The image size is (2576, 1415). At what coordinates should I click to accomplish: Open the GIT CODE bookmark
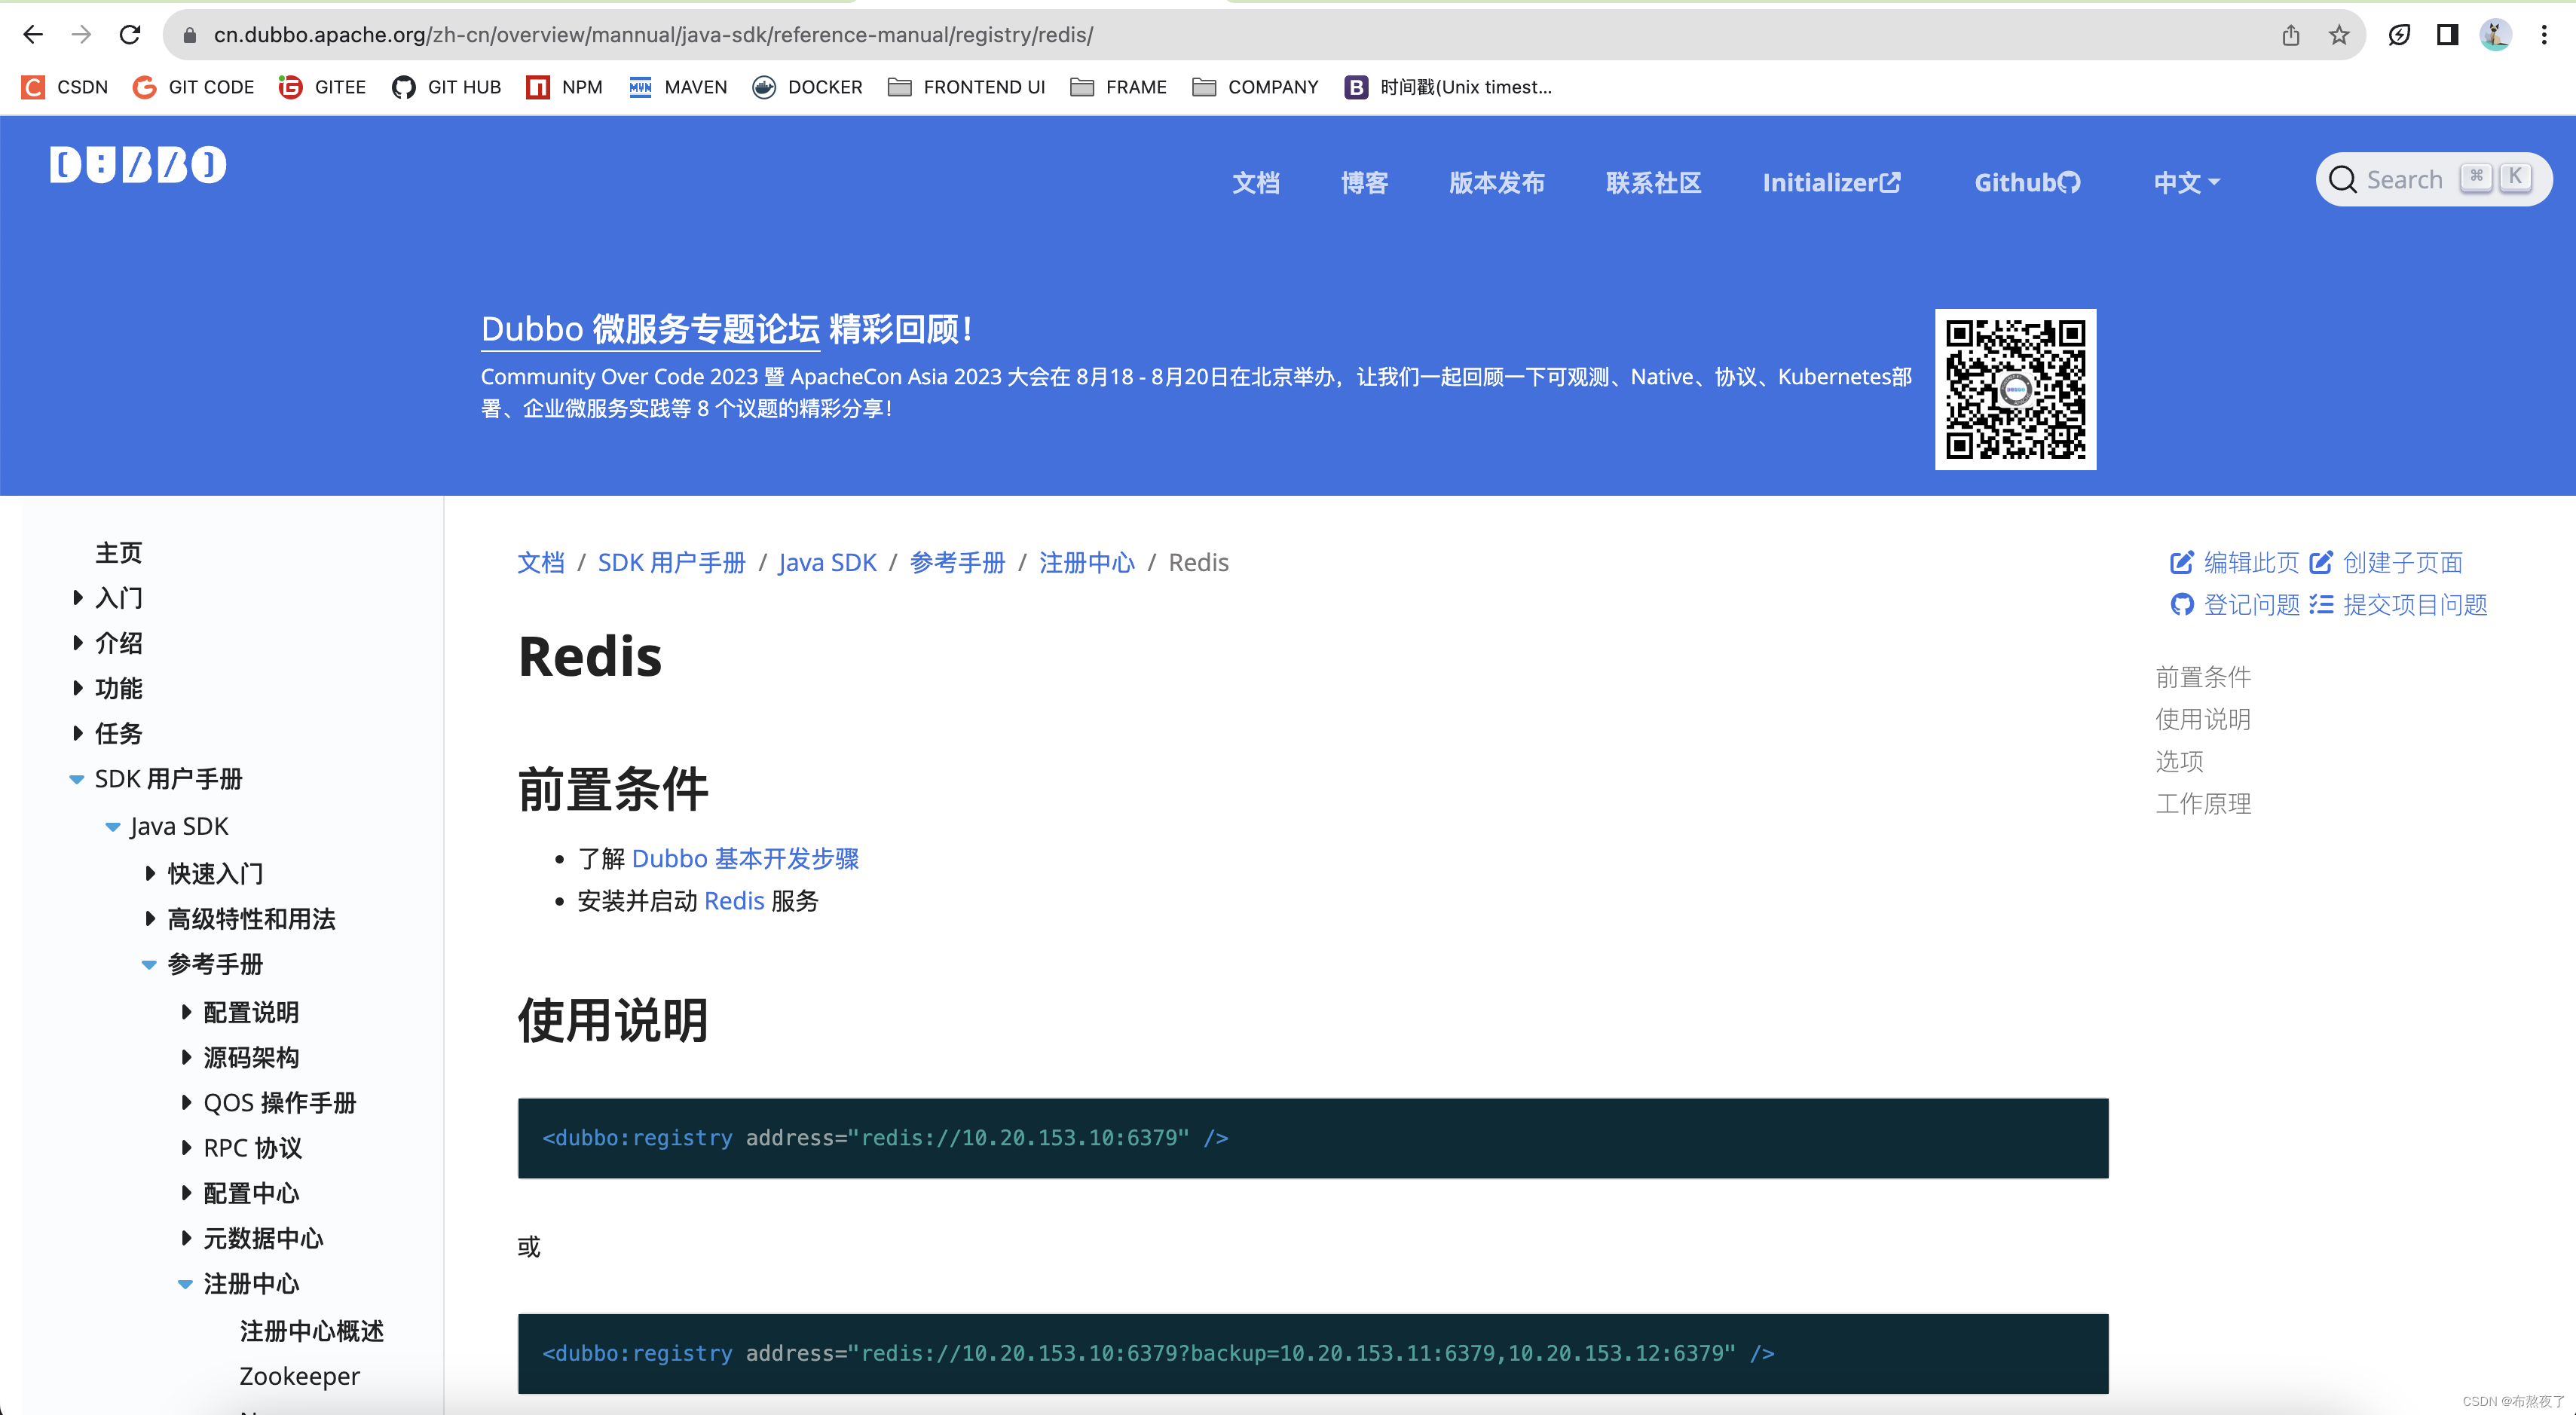193,87
